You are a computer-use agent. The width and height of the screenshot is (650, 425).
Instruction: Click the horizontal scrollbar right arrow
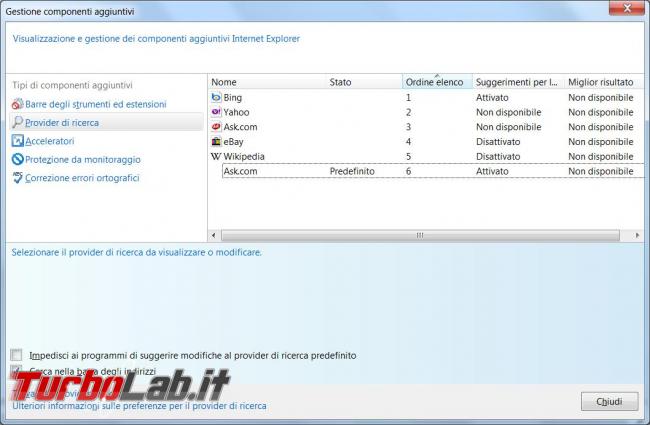click(x=637, y=236)
